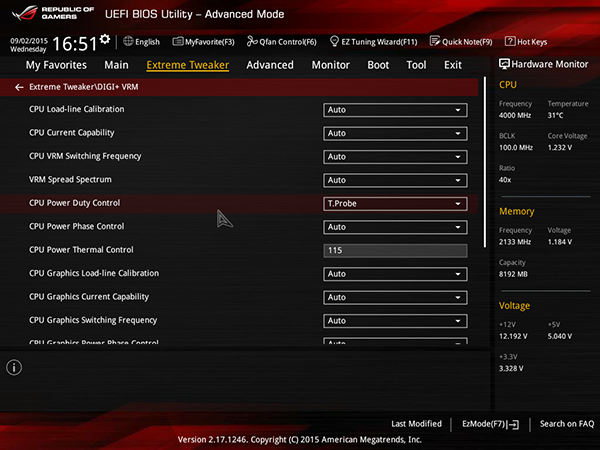Click the Extreme Tweaker\DIGI+ VRM breadcrumb
This screenshot has height=450, width=600.
coord(83,87)
